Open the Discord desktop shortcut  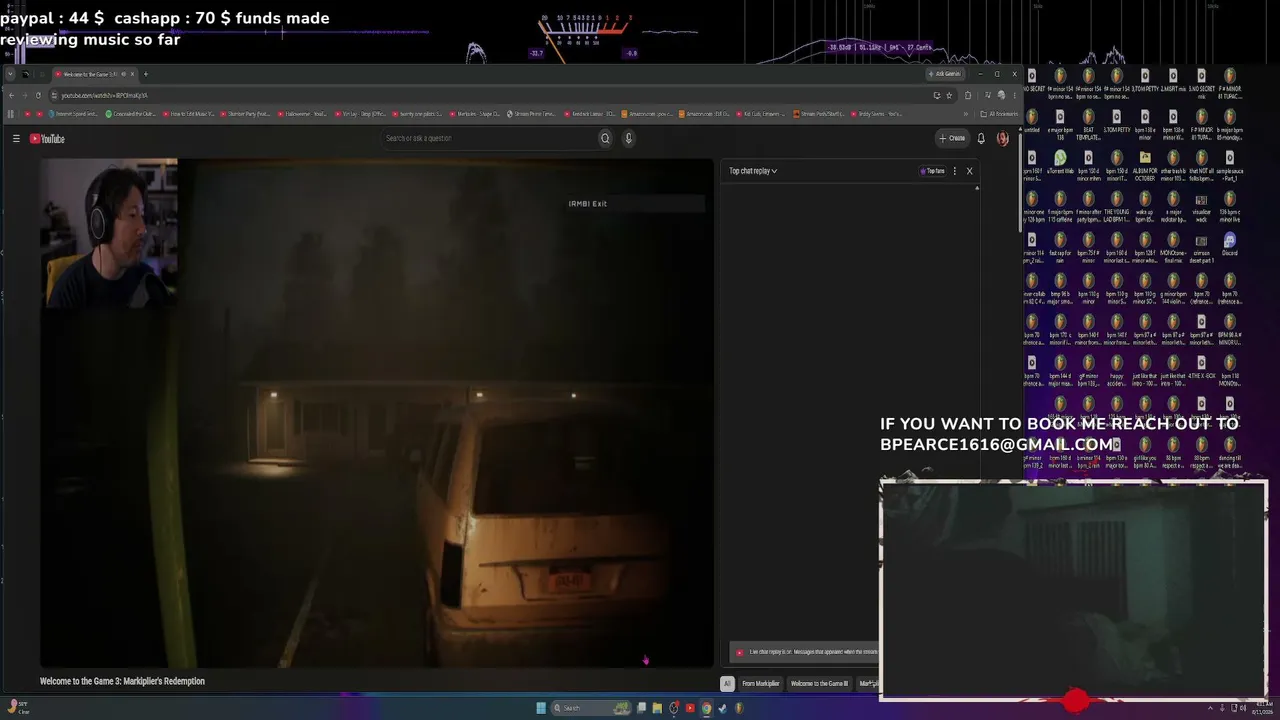tap(1229, 245)
